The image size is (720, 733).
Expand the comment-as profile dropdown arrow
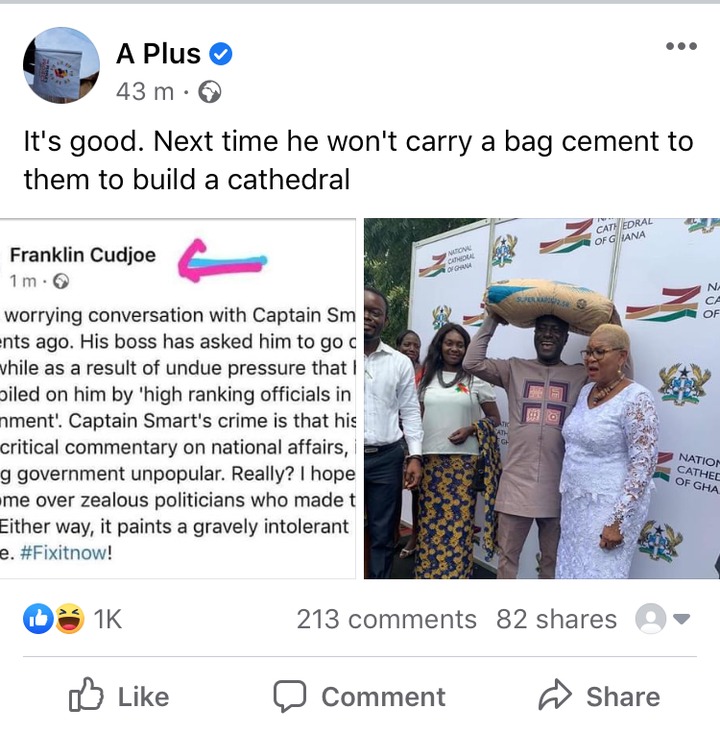coord(682,619)
